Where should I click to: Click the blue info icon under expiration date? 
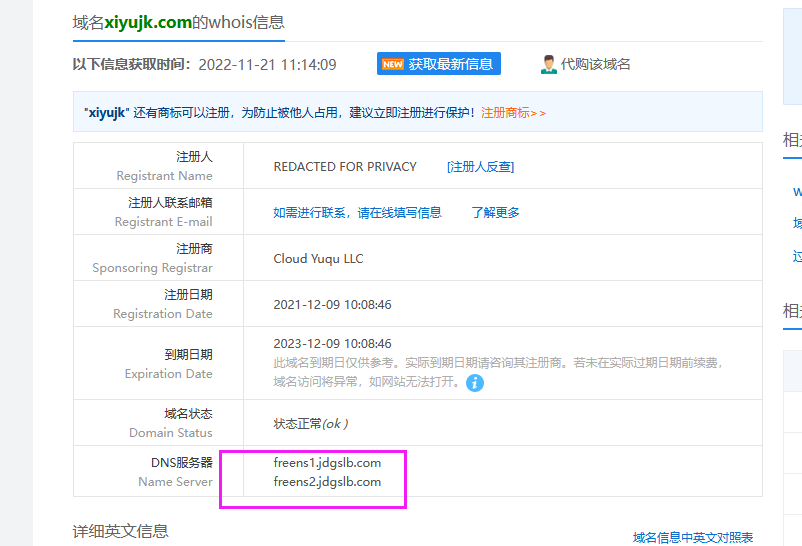click(475, 383)
